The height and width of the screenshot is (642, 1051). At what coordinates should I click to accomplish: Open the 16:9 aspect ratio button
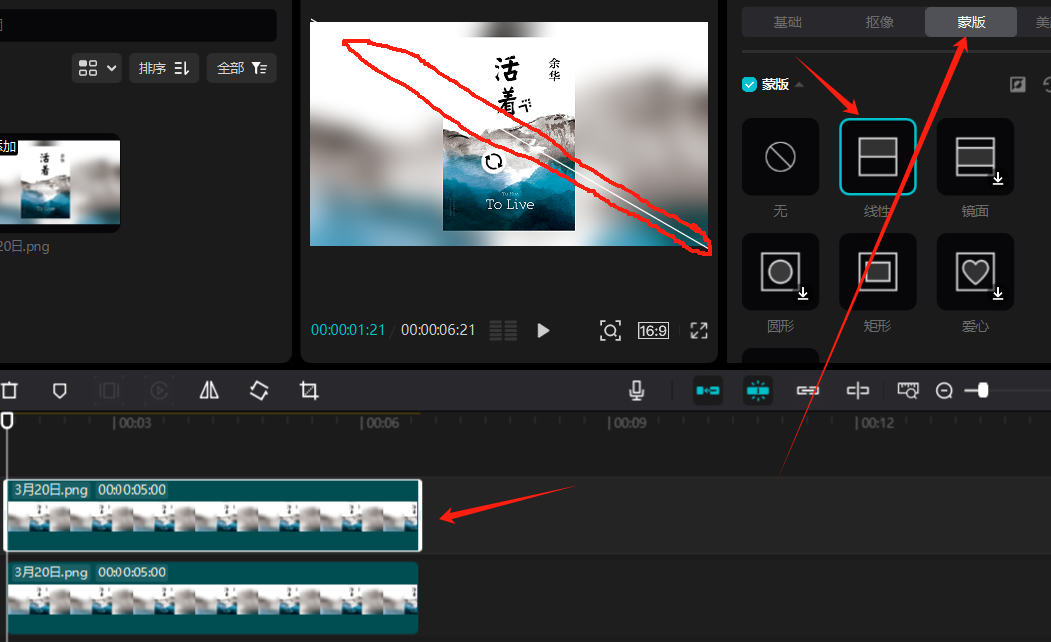pos(653,330)
